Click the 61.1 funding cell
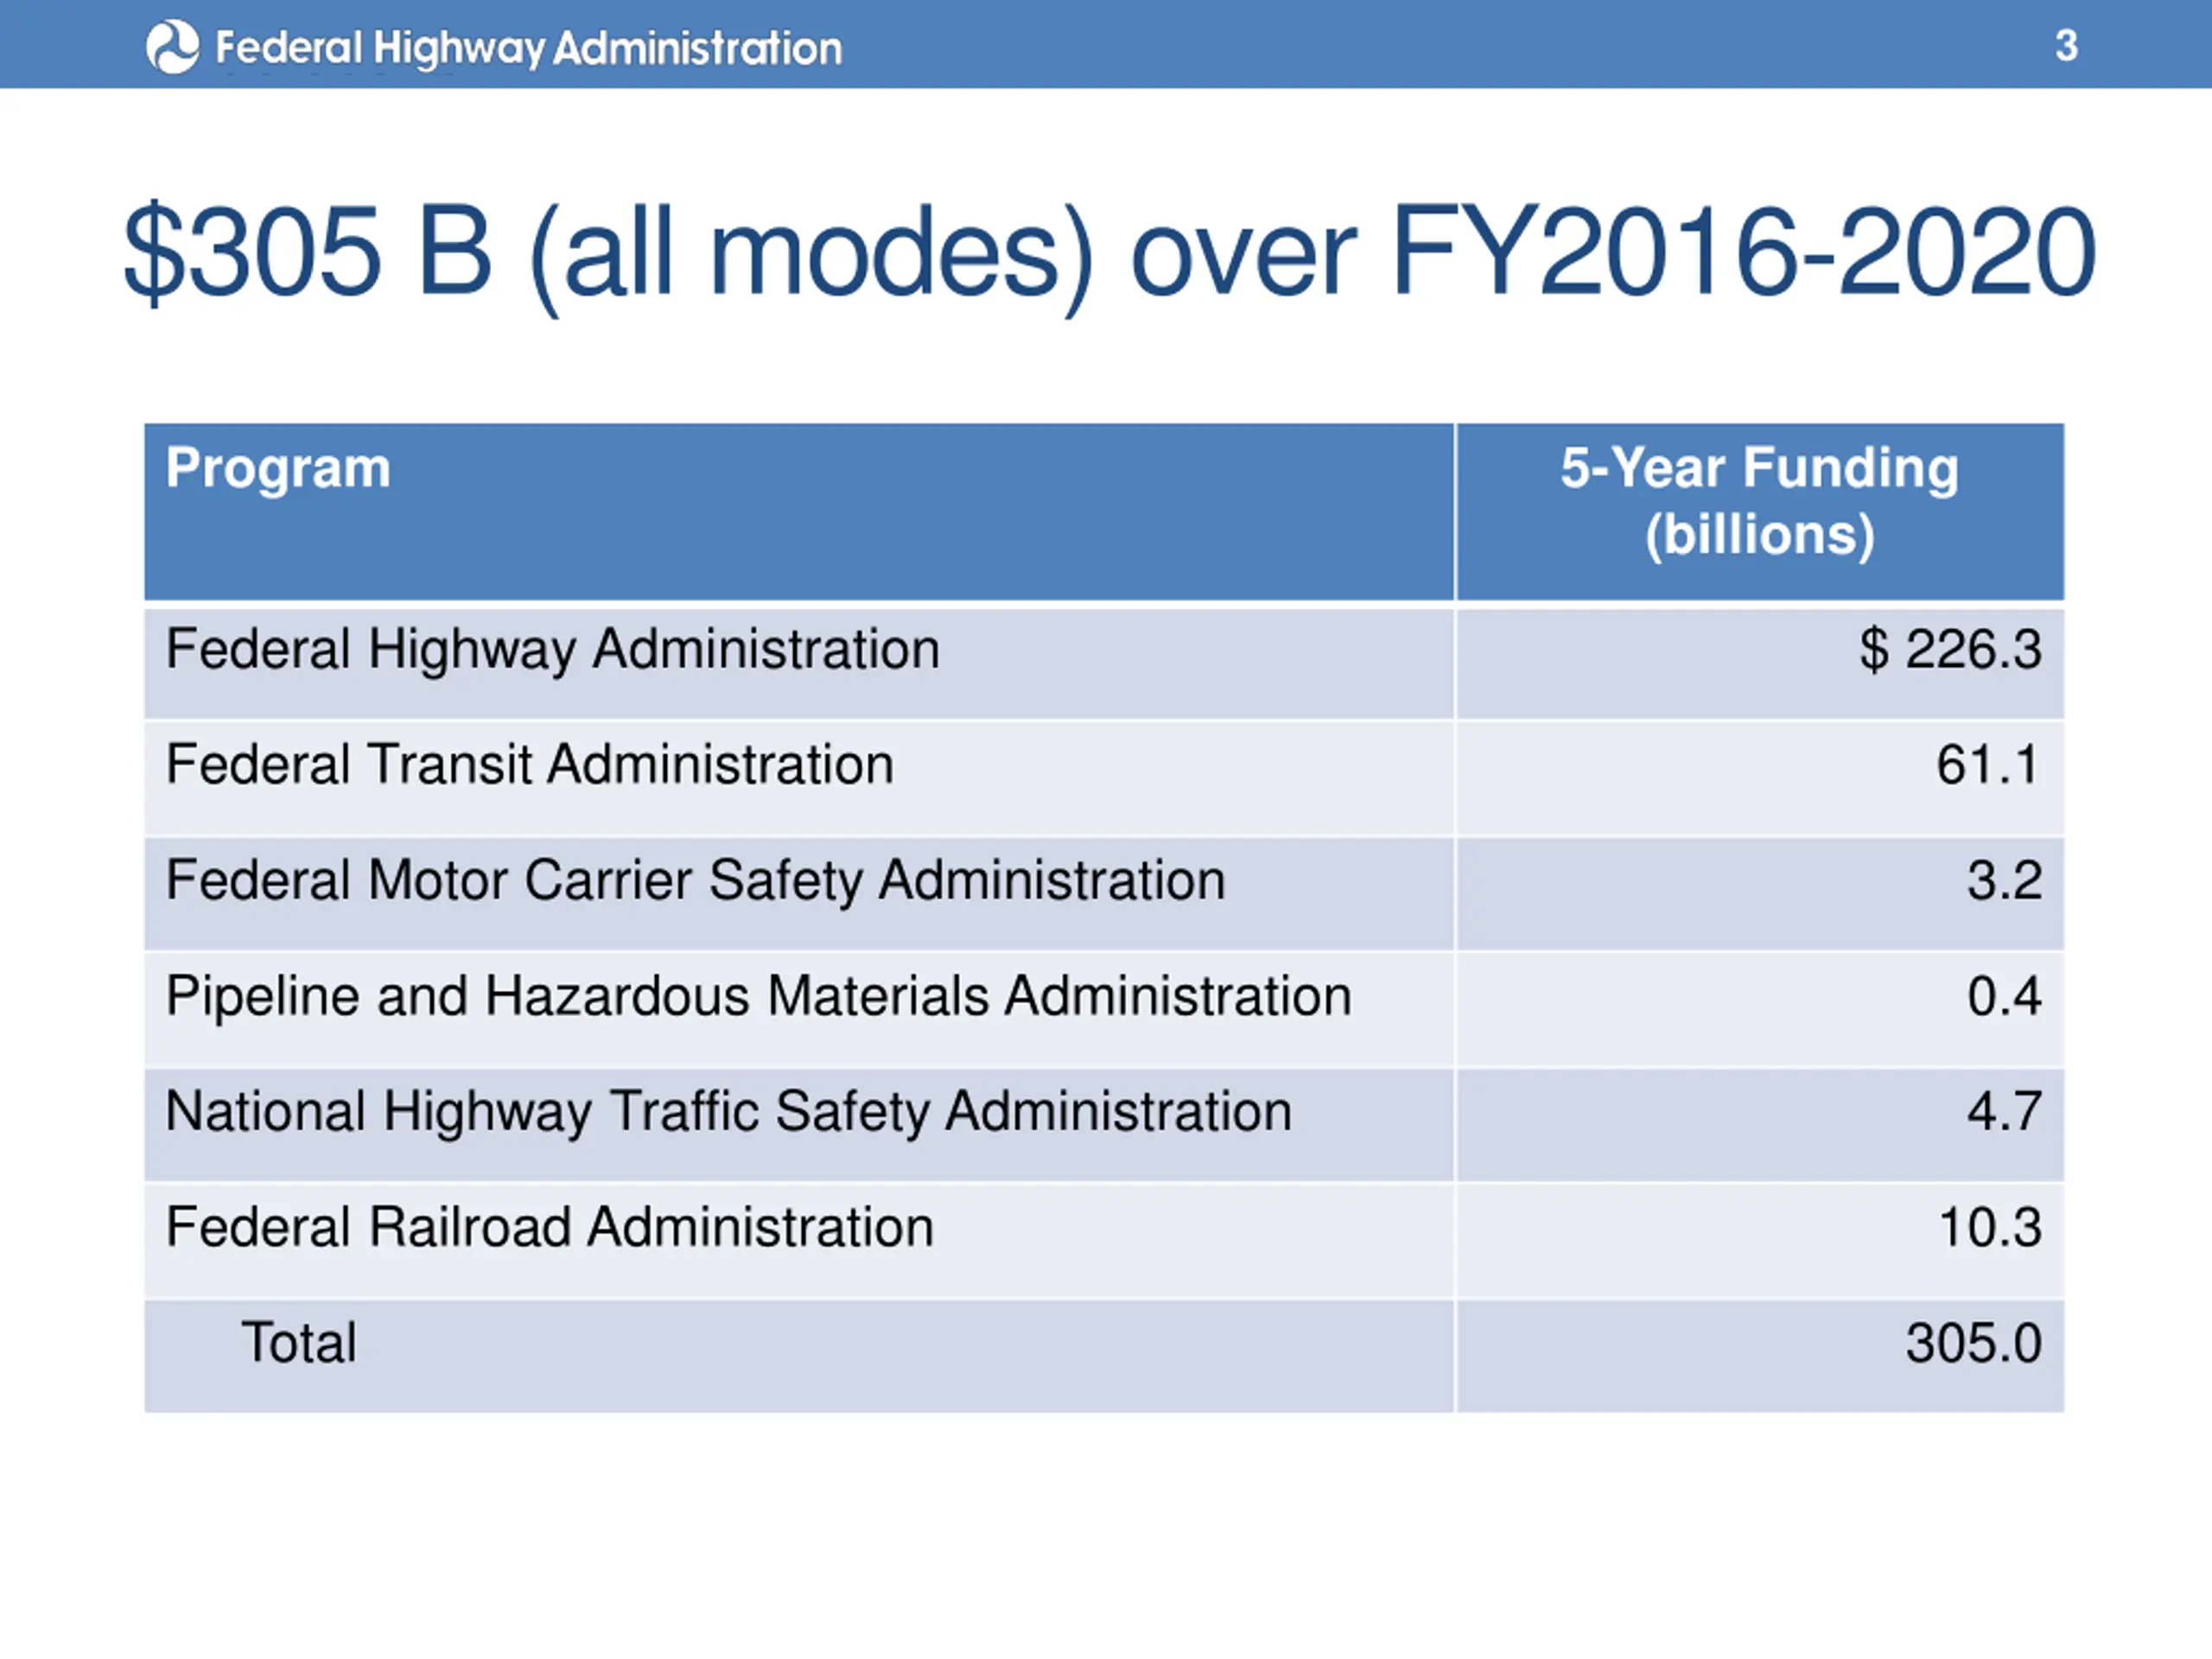This screenshot has width=2212, height=1659. tap(1986, 765)
